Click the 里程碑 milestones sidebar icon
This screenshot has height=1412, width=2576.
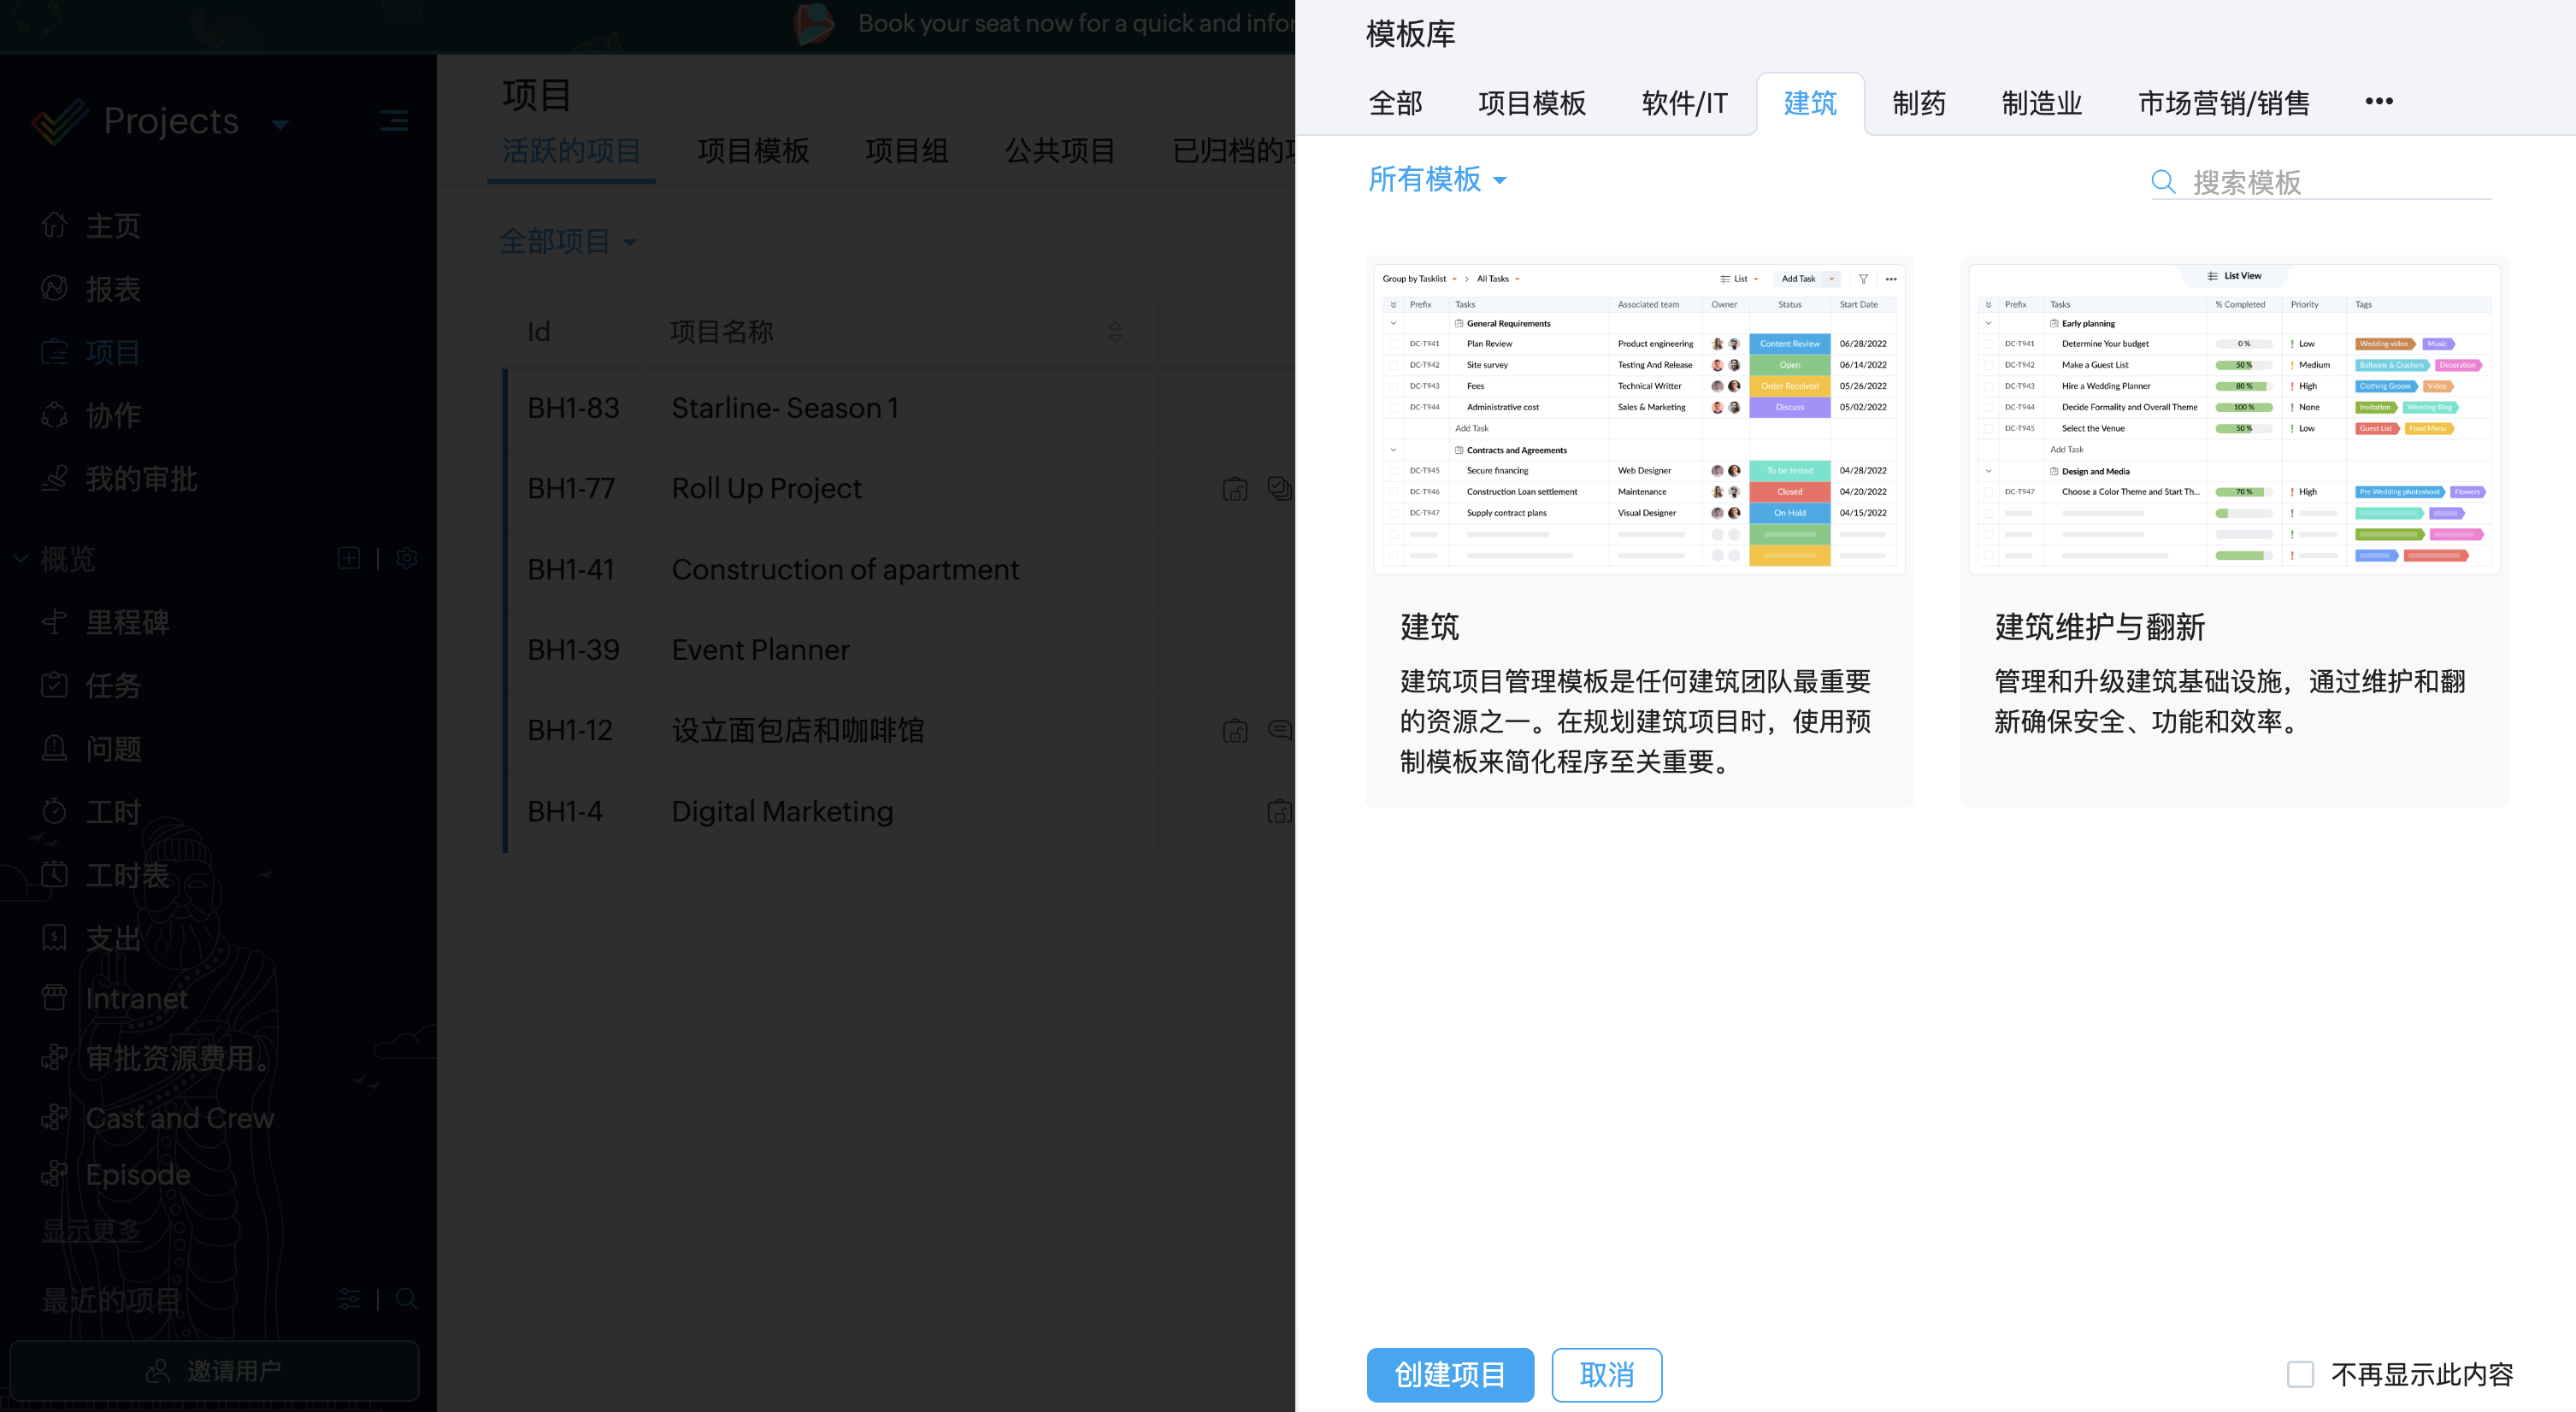point(54,622)
